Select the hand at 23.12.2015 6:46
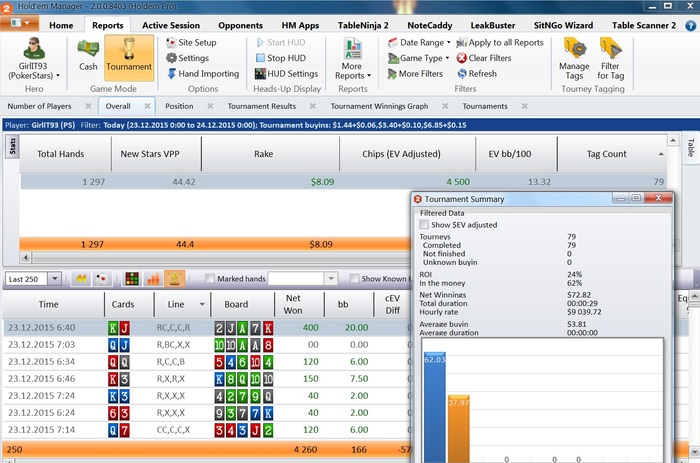The width and height of the screenshot is (700, 463). [205, 379]
